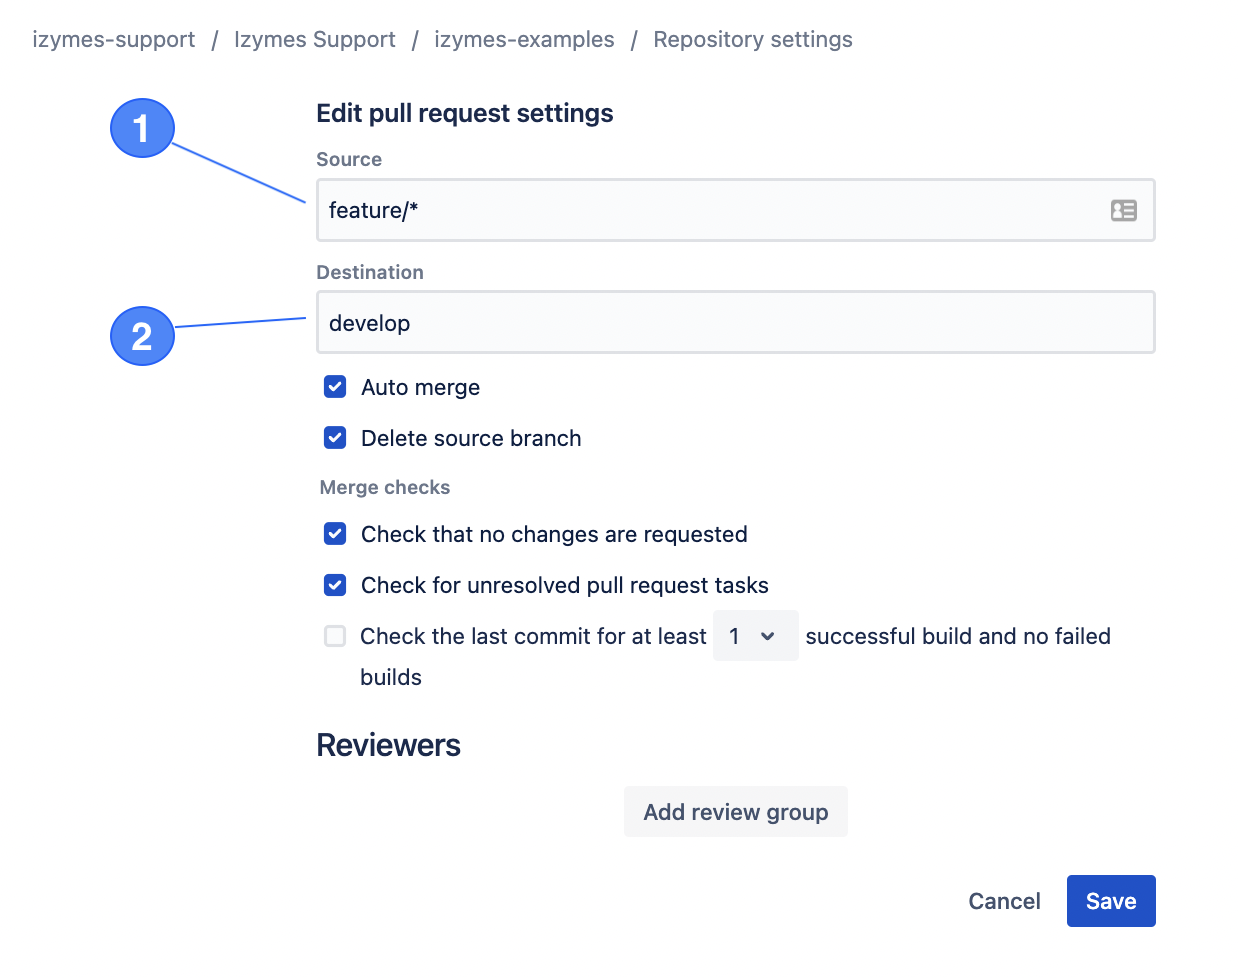Click the Reviewers section heading
The width and height of the screenshot is (1238, 978).
tap(388, 745)
